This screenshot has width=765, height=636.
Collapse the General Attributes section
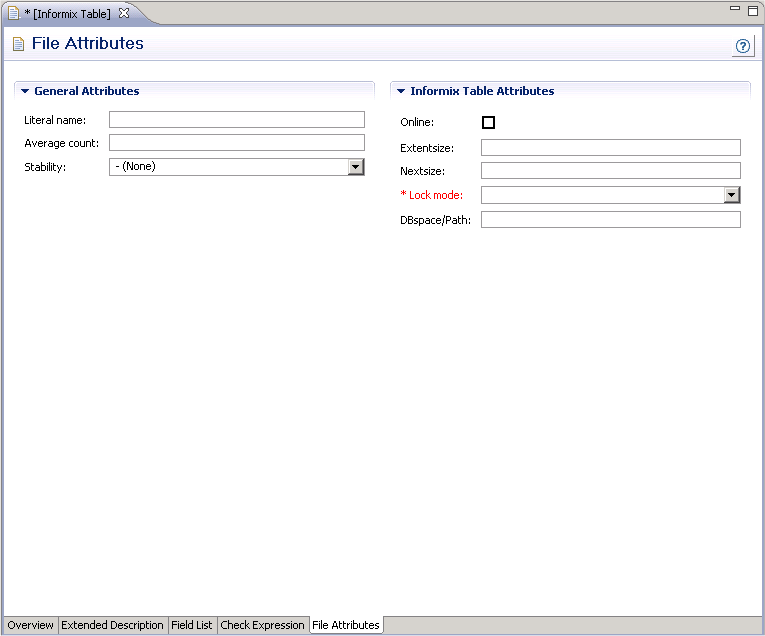pyautogui.click(x=25, y=91)
